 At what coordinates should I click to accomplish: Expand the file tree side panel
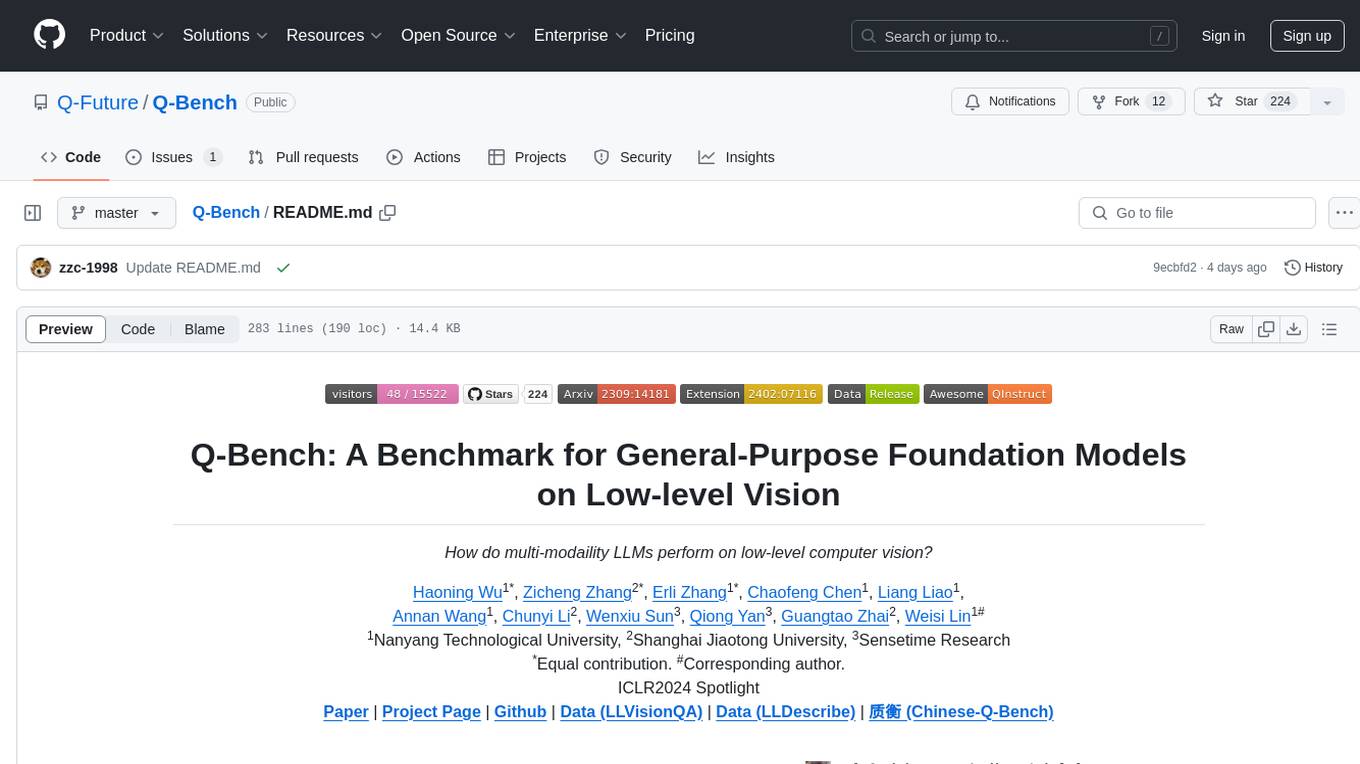(x=33, y=213)
